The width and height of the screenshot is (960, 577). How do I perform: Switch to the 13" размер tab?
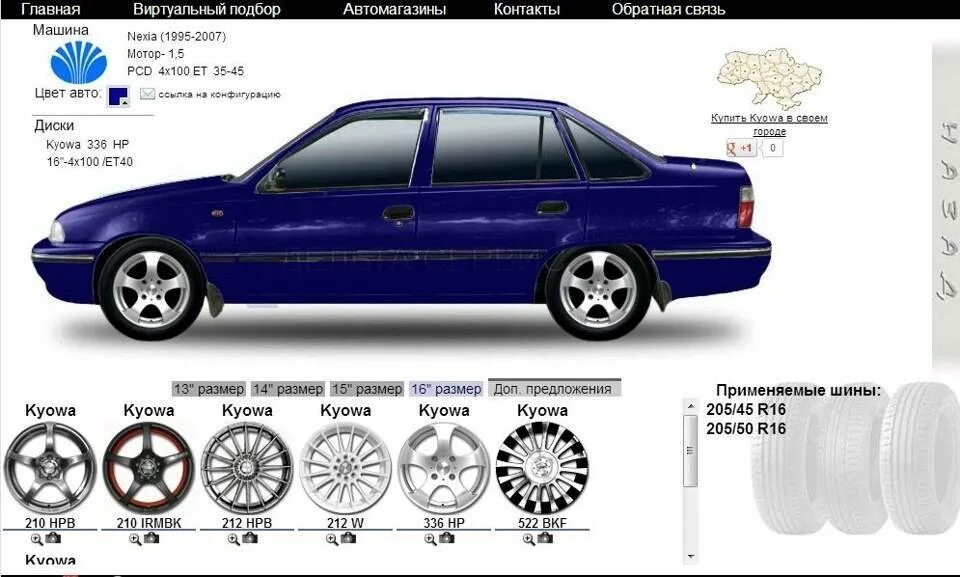pos(209,389)
